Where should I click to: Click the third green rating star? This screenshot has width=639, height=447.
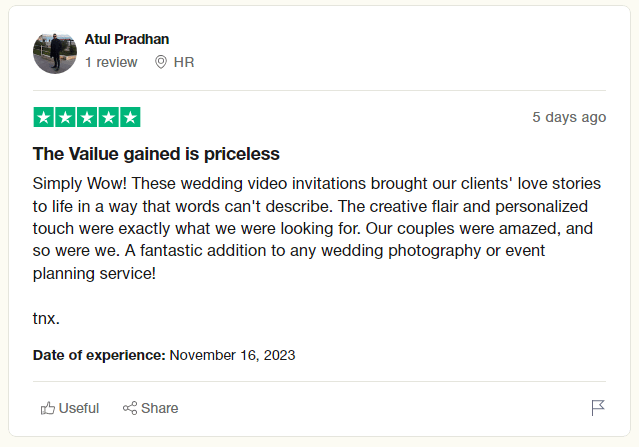click(x=87, y=117)
